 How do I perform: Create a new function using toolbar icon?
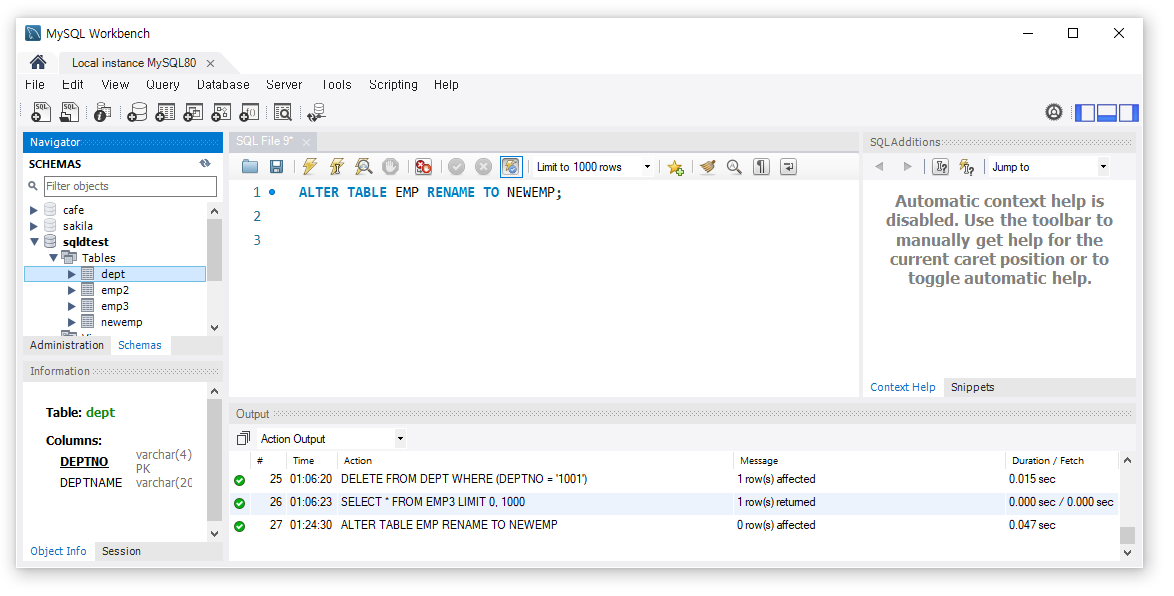tap(249, 112)
